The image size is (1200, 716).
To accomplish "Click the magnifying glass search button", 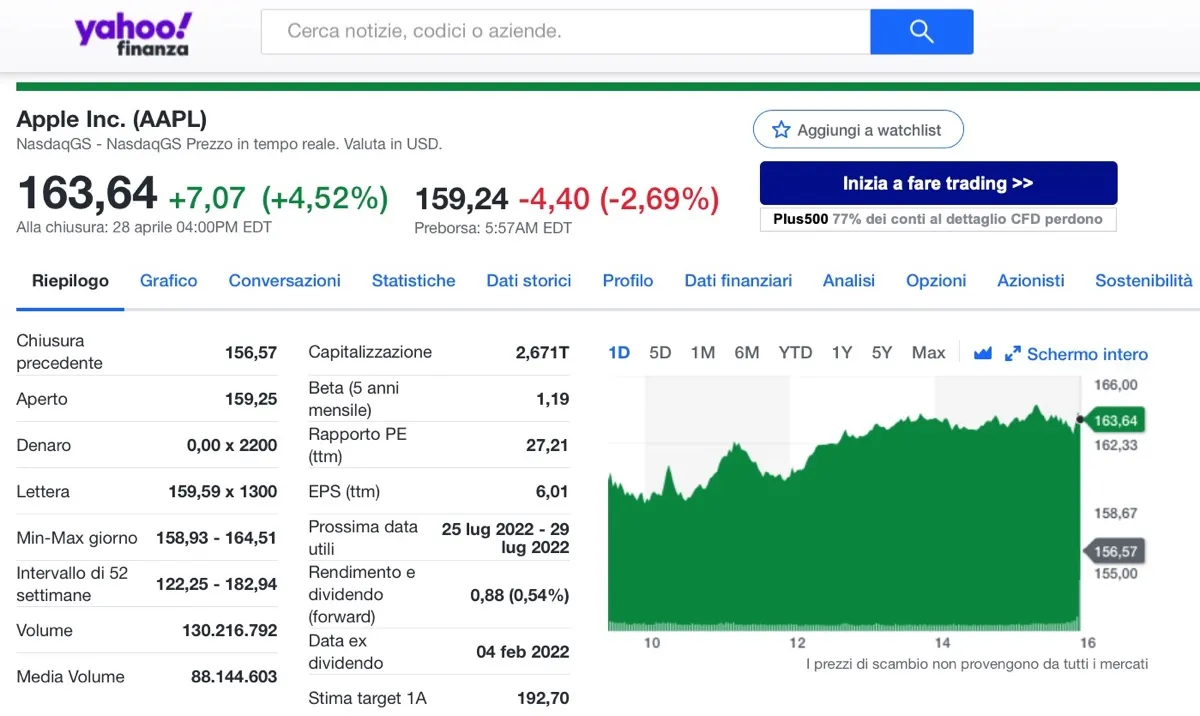I will [921, 32].
